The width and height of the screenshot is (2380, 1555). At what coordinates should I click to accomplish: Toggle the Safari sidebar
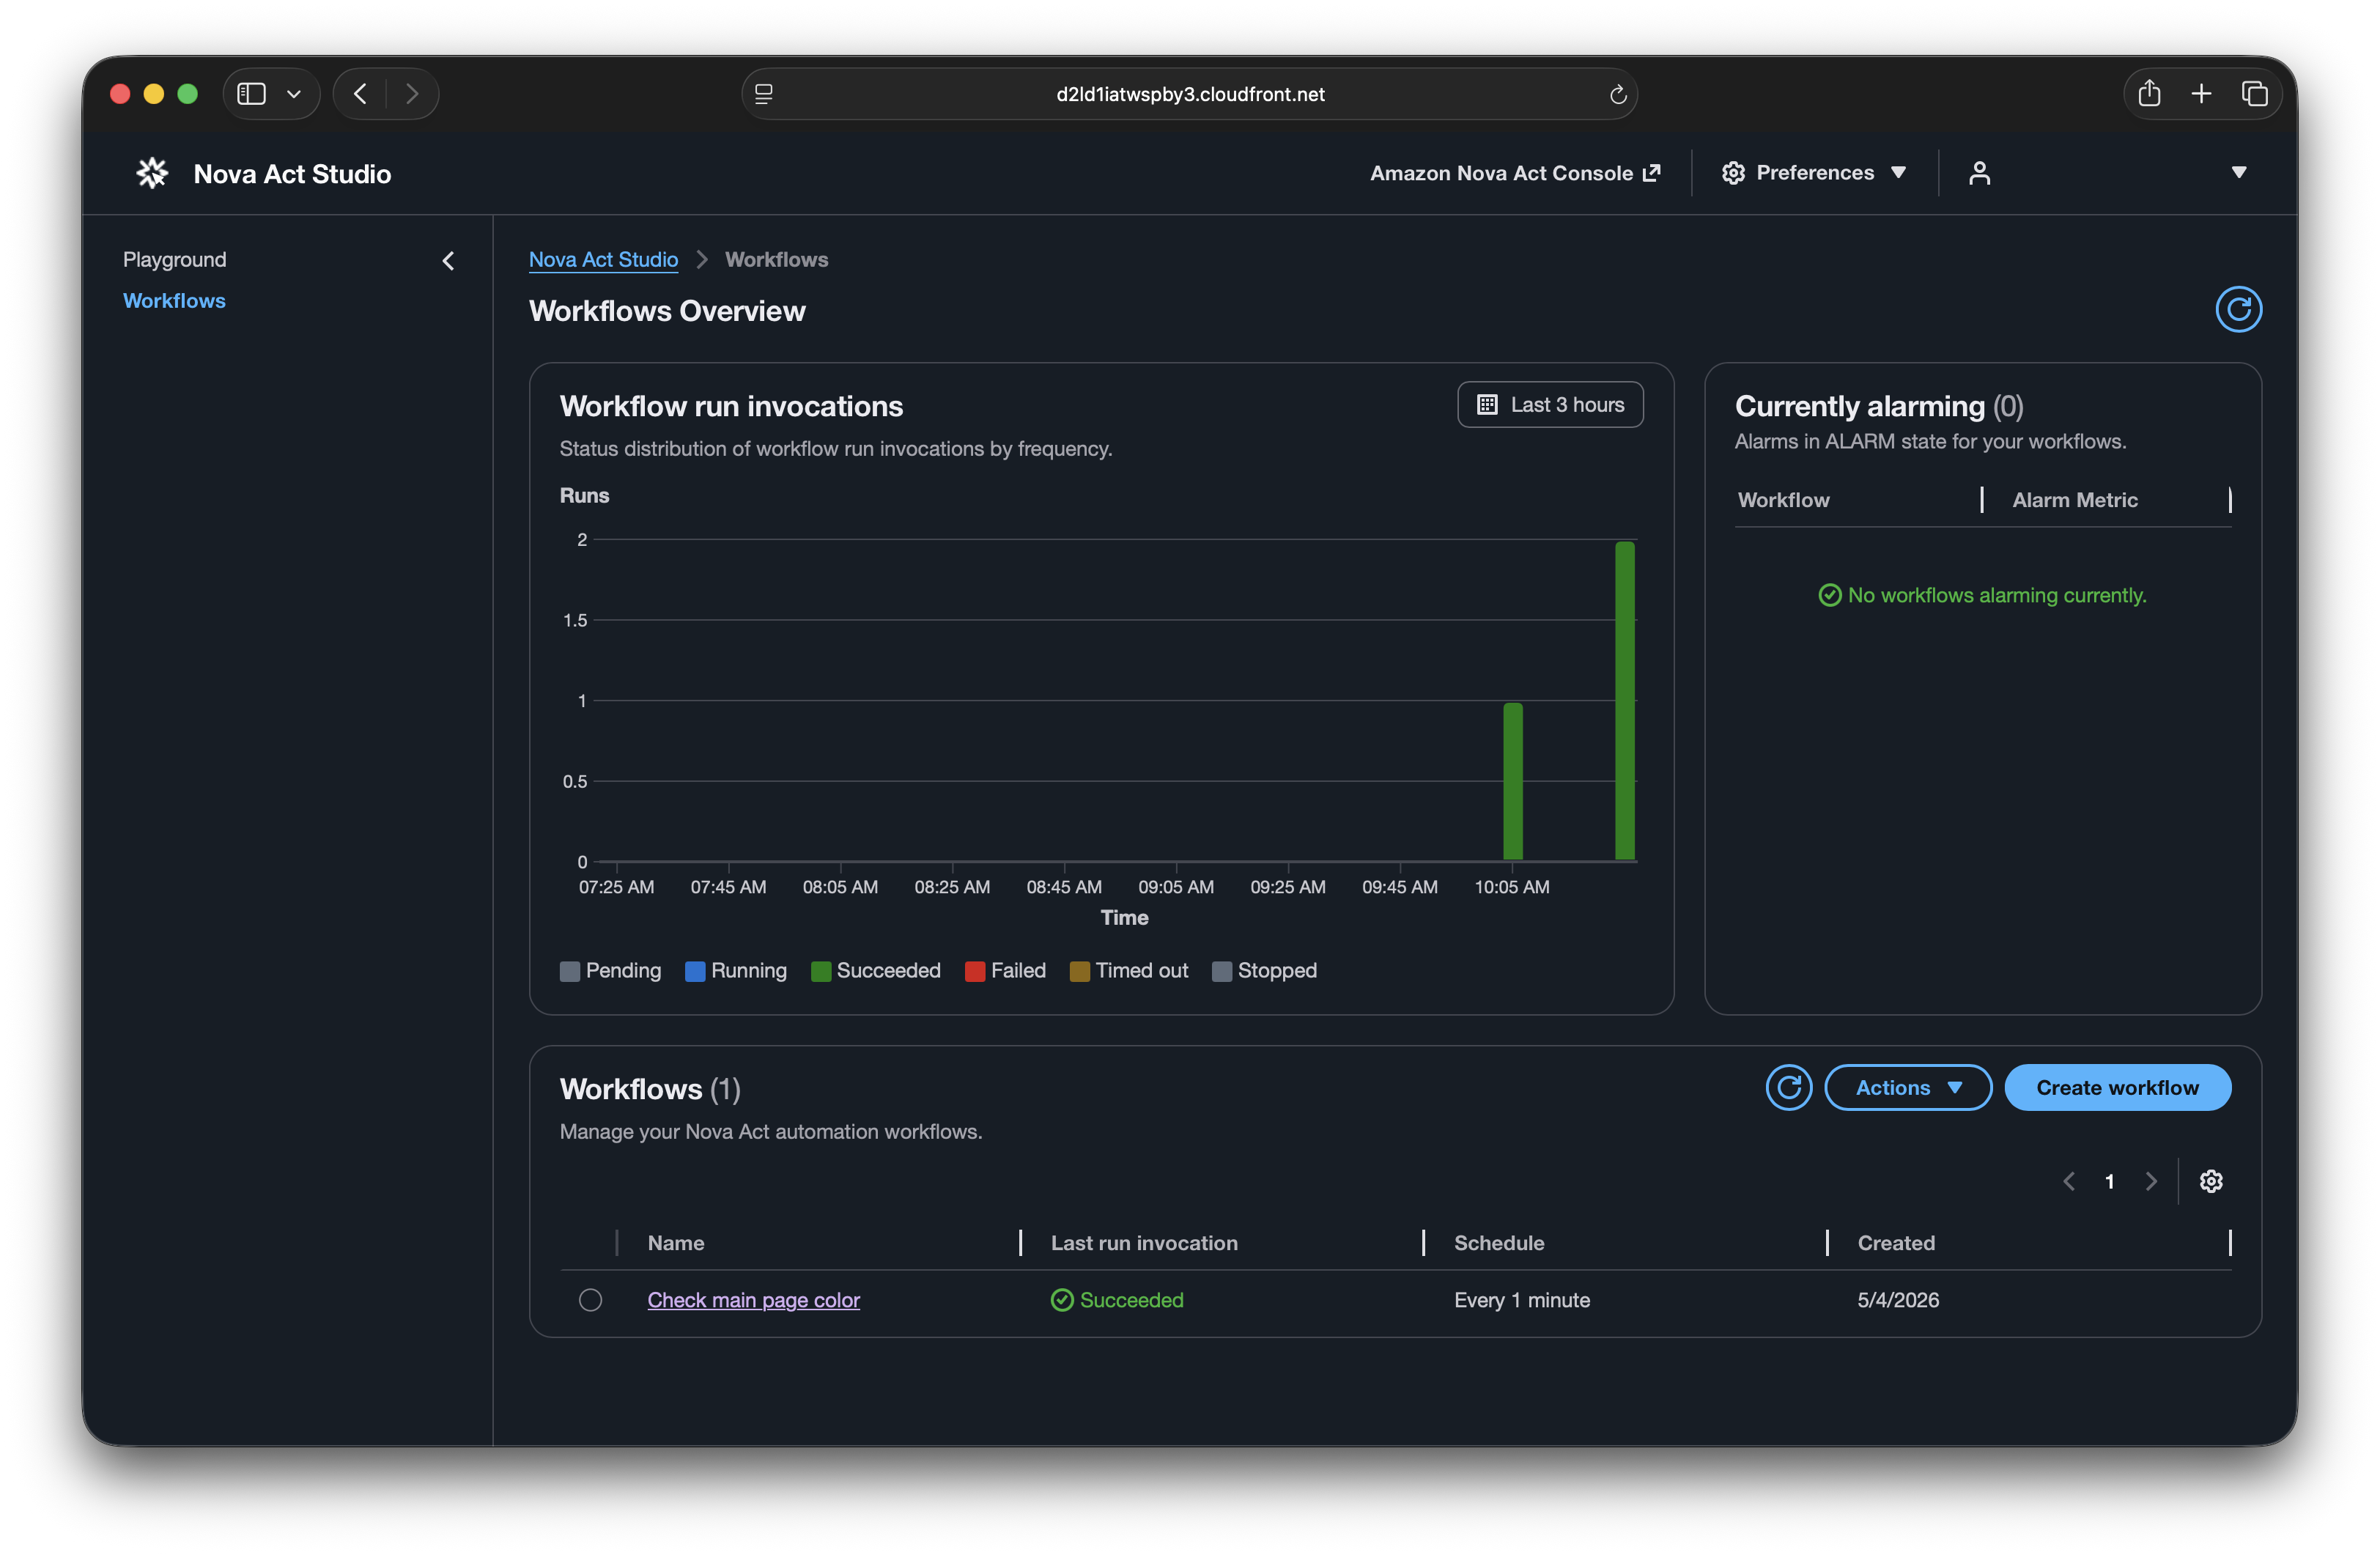(251, 94)
